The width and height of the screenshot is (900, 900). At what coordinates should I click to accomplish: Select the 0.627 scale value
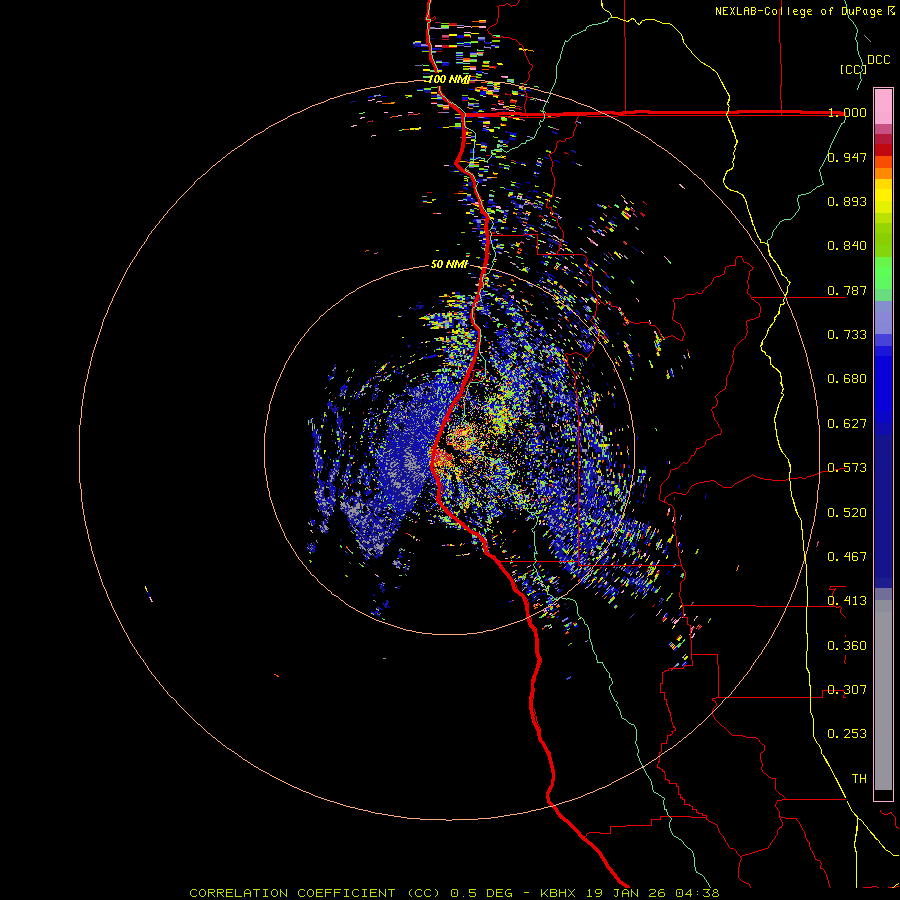point(847,424)
